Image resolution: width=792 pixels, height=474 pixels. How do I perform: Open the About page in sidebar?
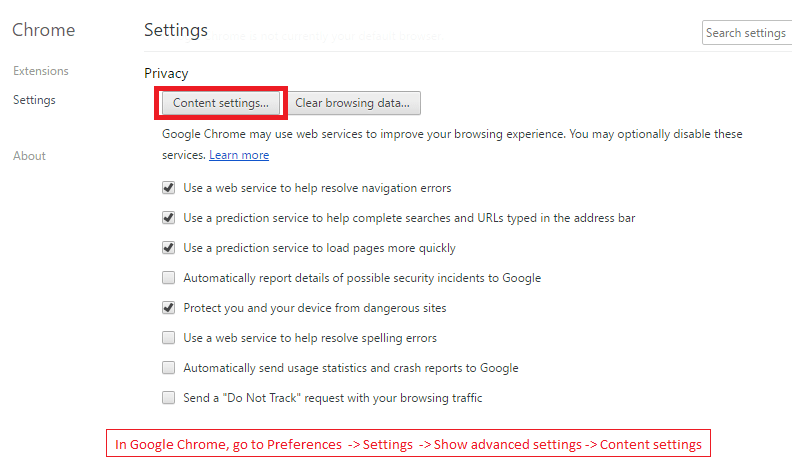29,156
